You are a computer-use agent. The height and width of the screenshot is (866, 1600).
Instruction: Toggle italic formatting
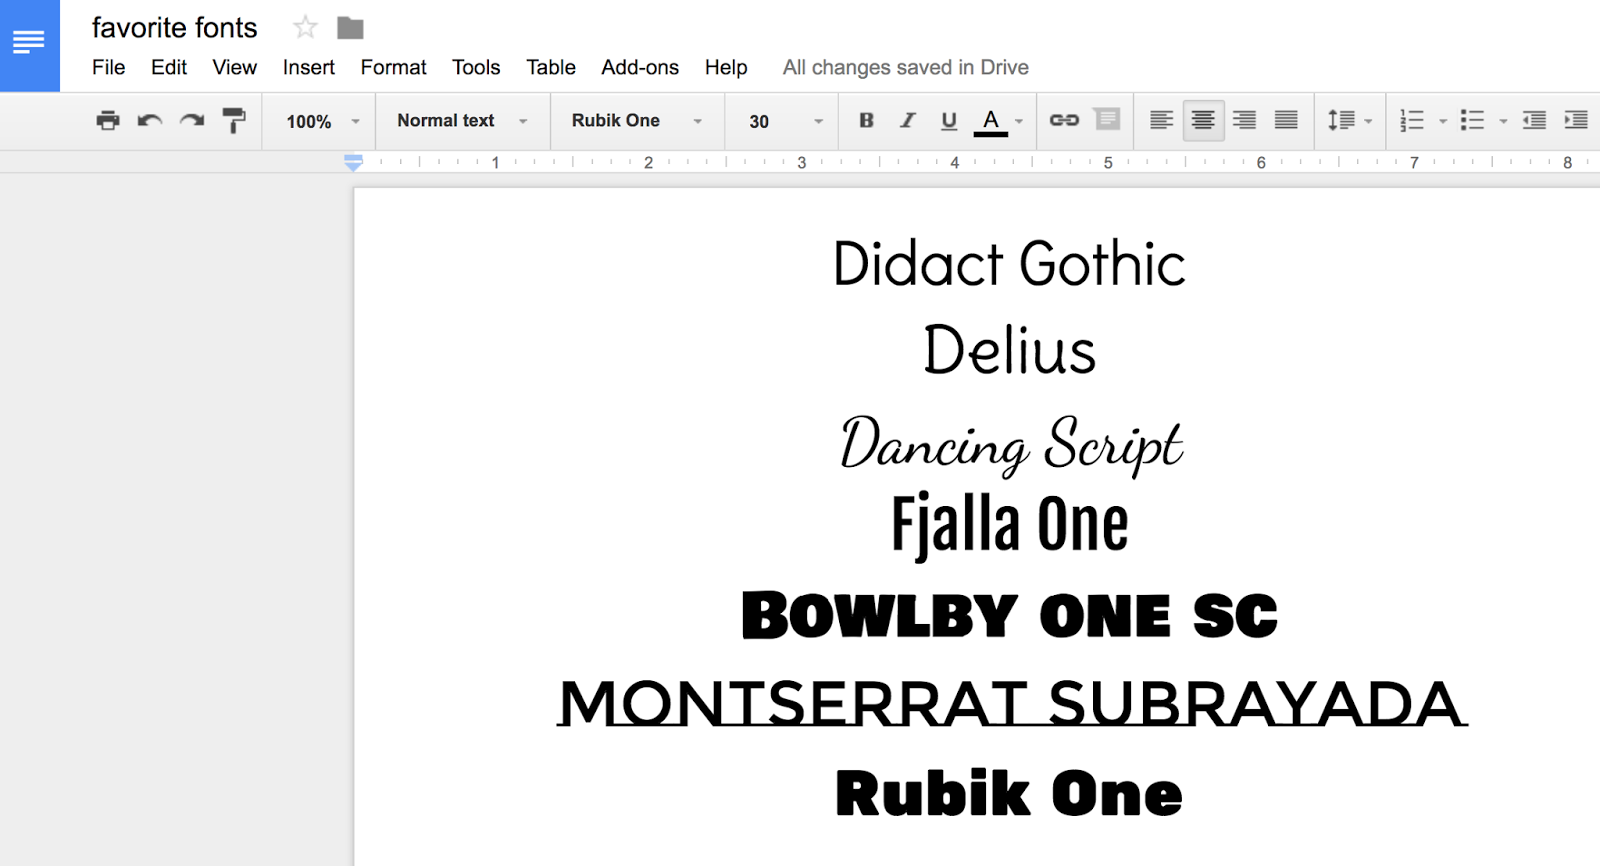908,120
